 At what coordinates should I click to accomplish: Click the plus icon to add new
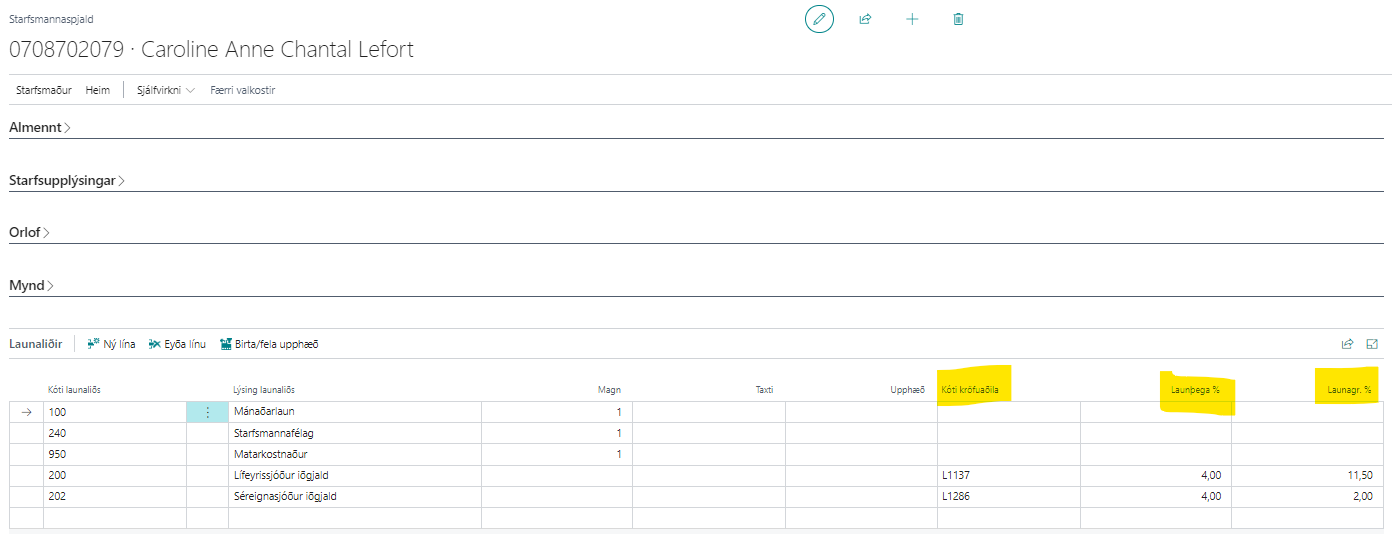point(912,19)
